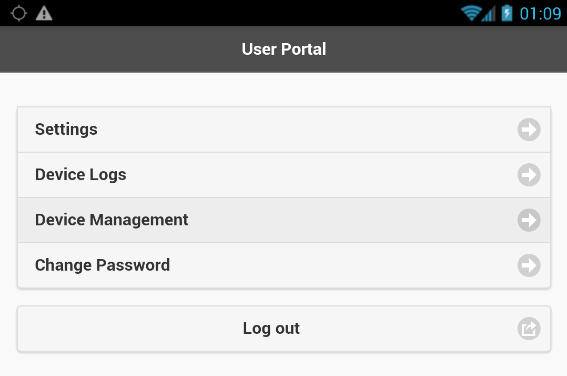The width and height of the screenshot is (567, 376).
Task: Tap the GPS location icon in status bar
Action: [19, 14]
